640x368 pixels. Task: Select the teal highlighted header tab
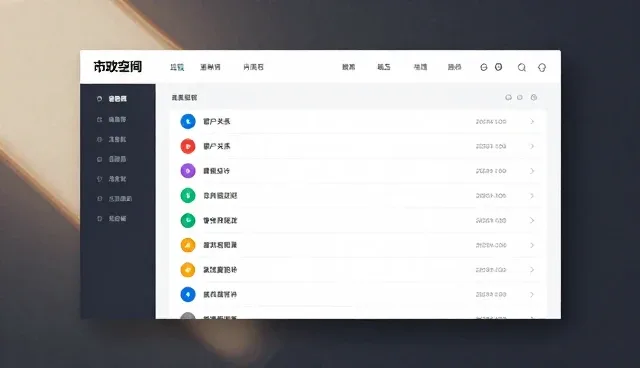(x=177, y=67)
